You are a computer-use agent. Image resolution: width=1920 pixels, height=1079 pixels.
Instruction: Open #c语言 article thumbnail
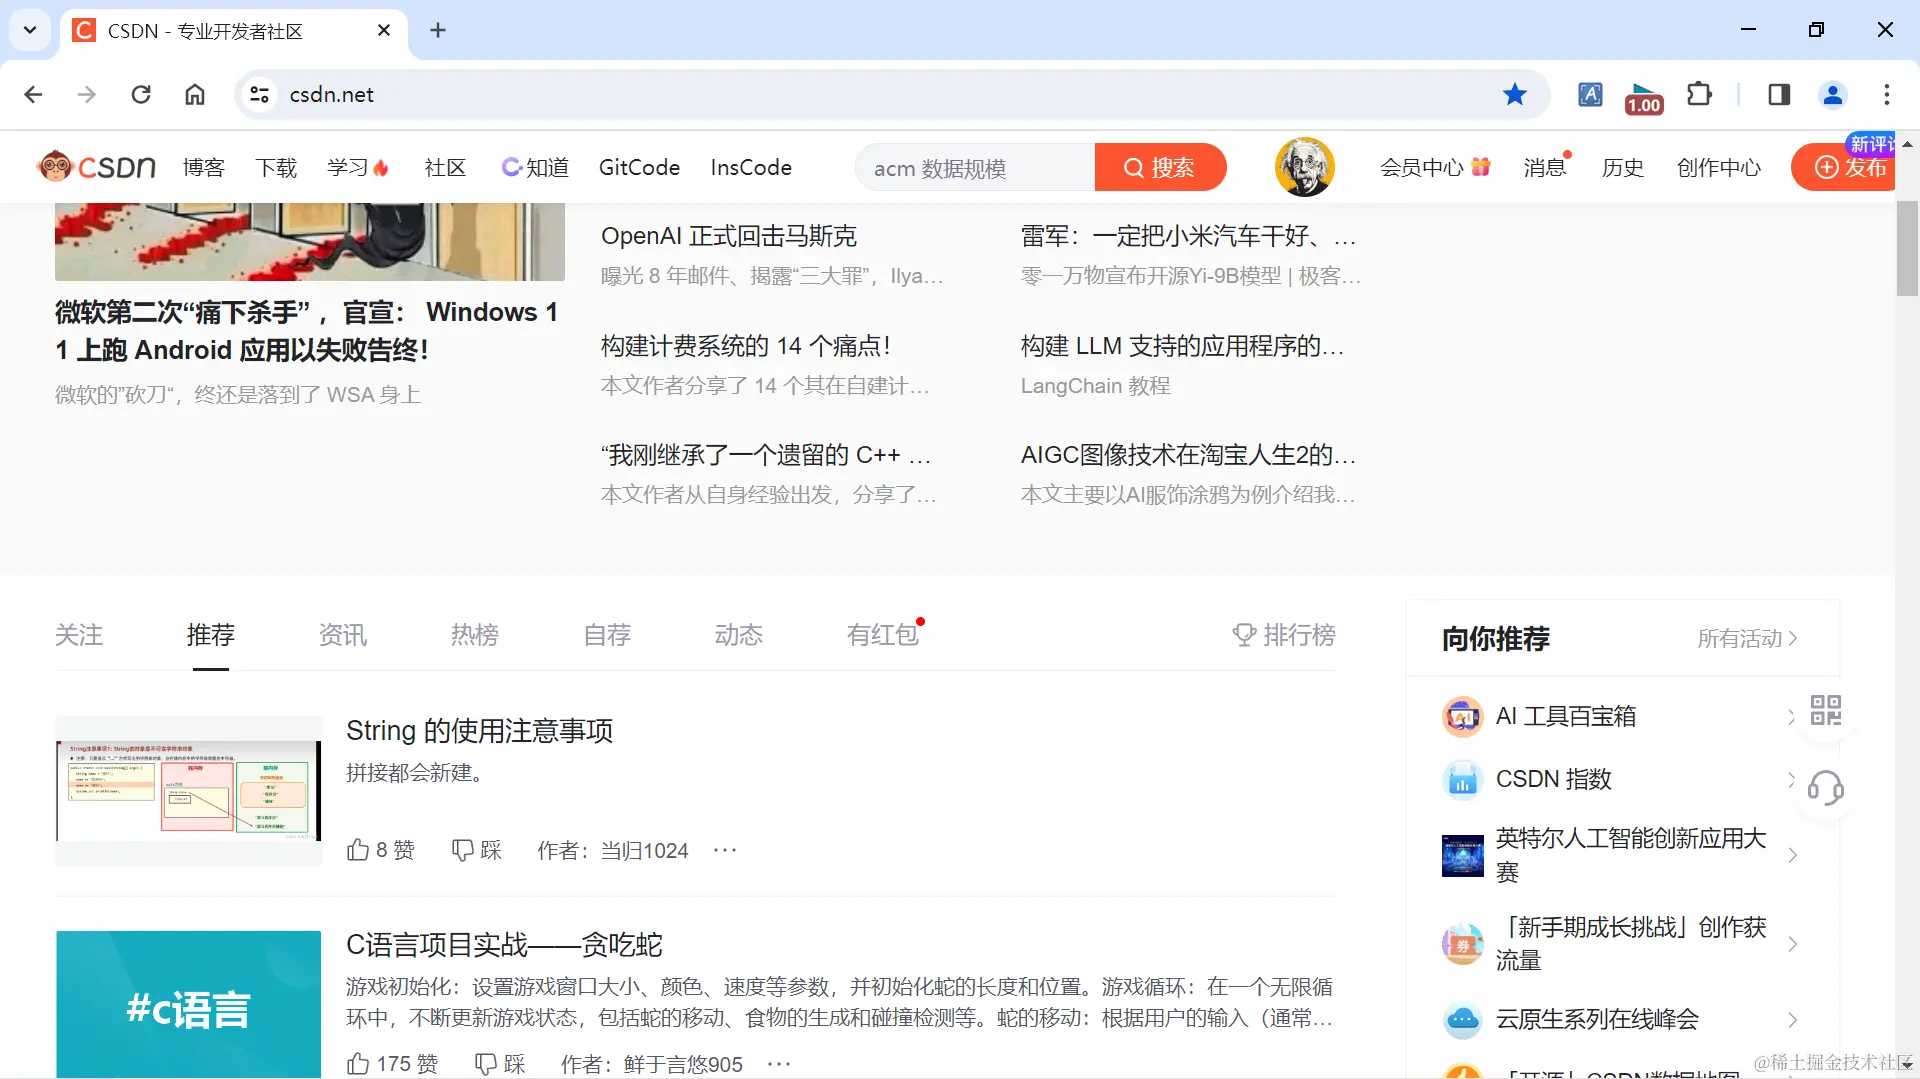point(189,1004)
